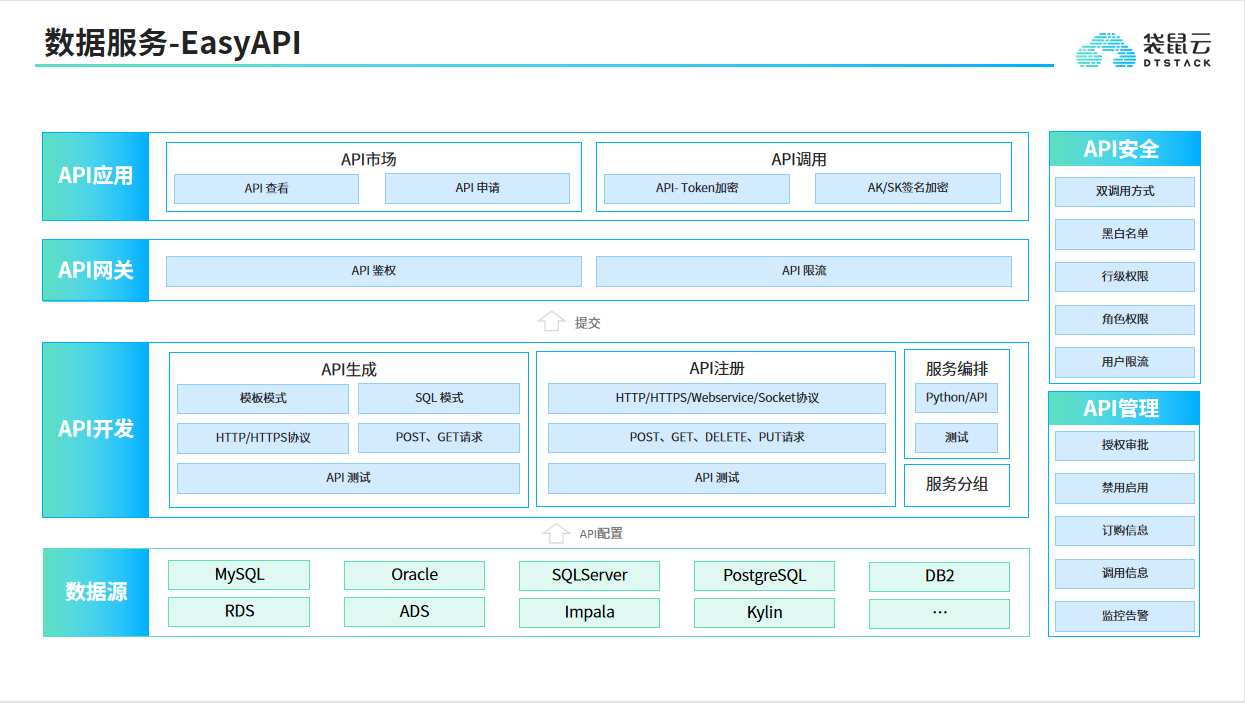Click the API 查看 box
1245x703 pixels.
pyautogui.click(x=266, y=188)
